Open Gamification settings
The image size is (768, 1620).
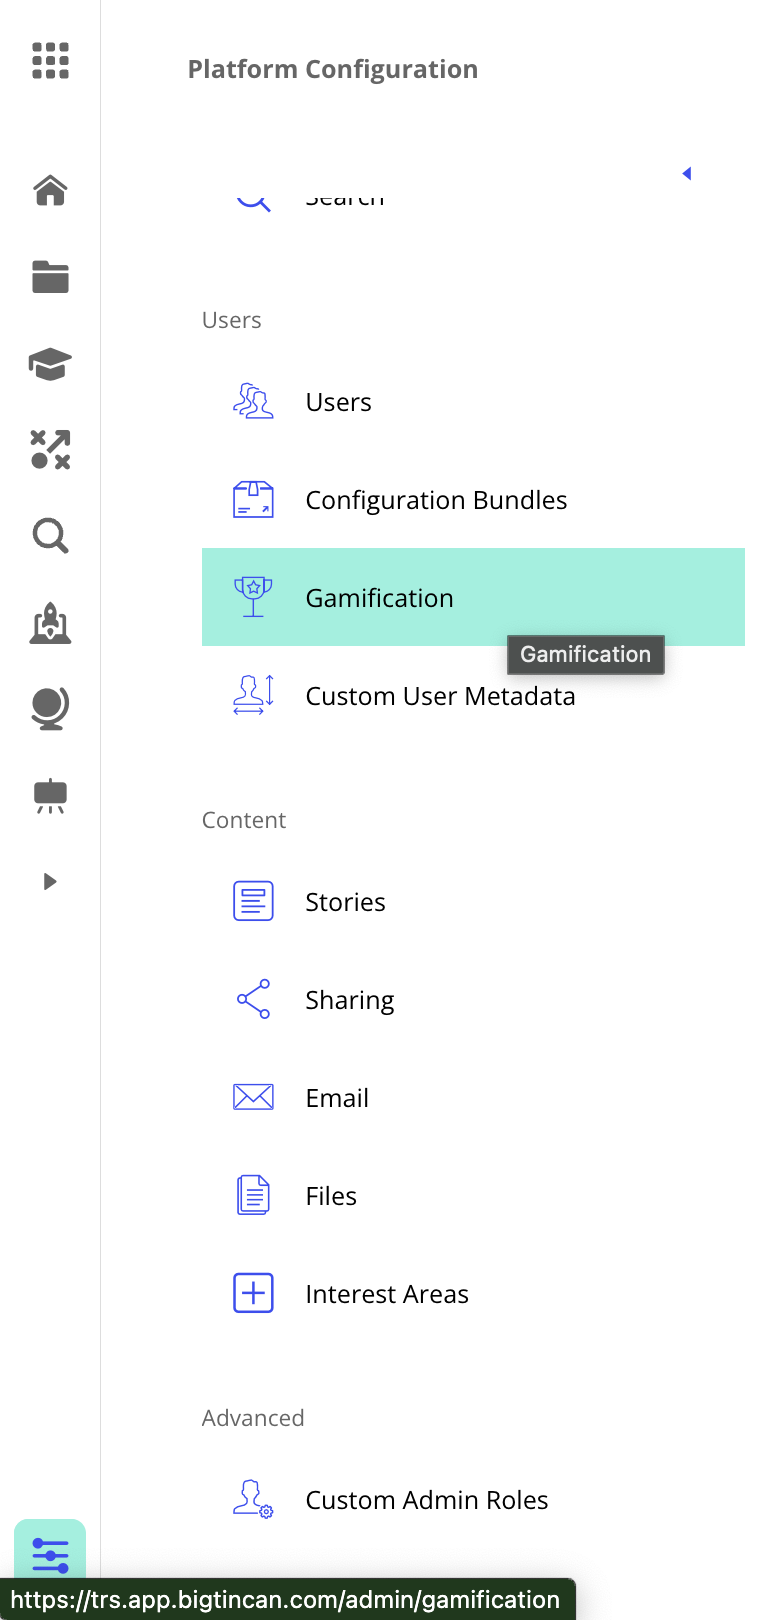click(x=379, y=598)
